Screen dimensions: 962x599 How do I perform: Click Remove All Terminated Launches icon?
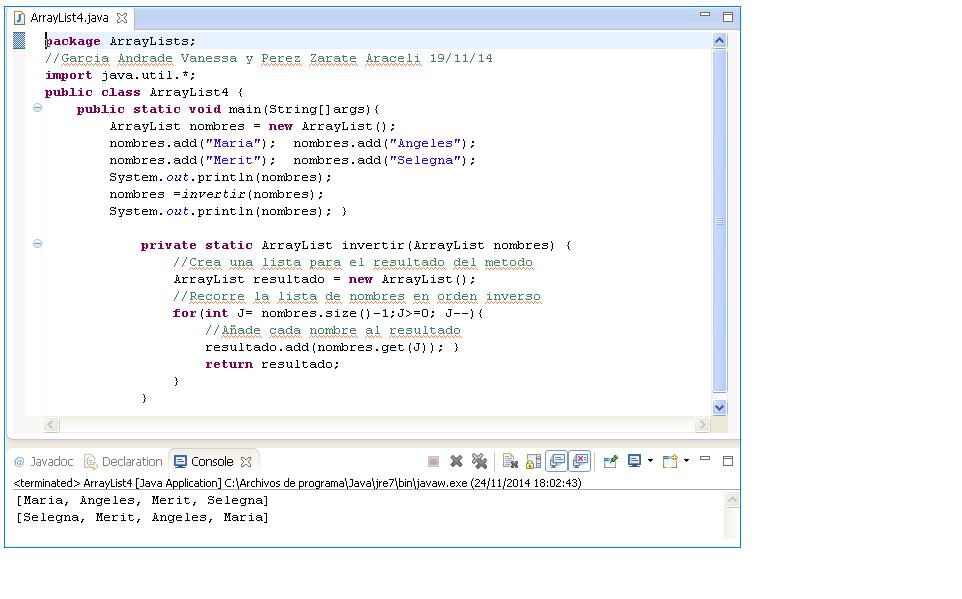[480, 461]
